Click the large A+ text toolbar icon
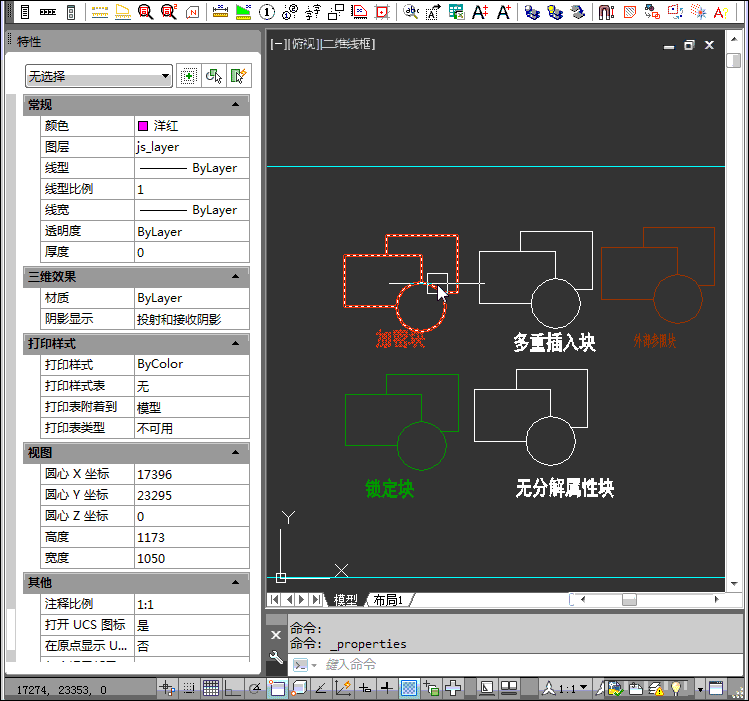The width and height of the screenshot is (749, 701). click(x=480, y=12)
